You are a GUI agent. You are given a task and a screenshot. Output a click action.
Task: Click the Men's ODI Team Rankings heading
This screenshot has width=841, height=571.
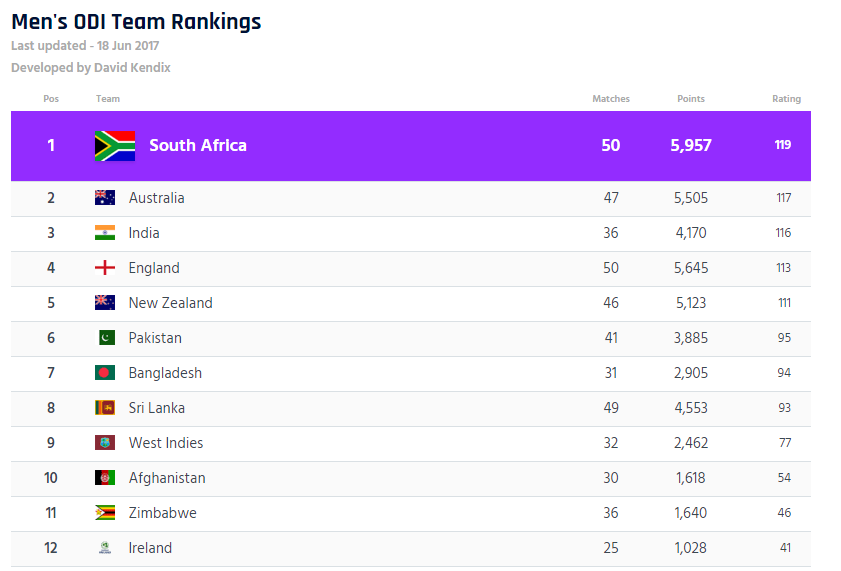click(136, 22)
